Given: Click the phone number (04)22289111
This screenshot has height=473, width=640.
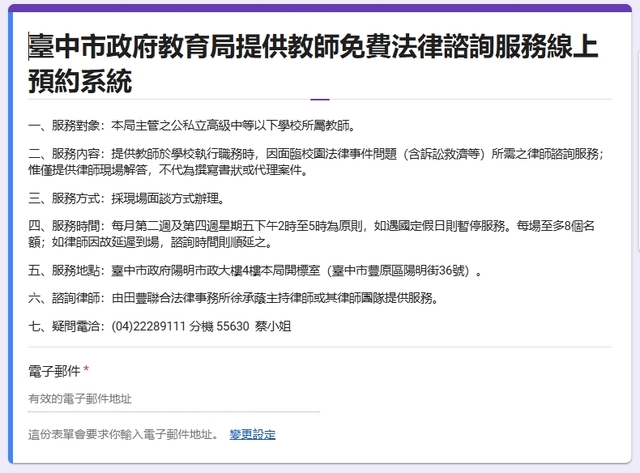Looking at the screenshot, I should pyautogui.click(x=150, y=326).
